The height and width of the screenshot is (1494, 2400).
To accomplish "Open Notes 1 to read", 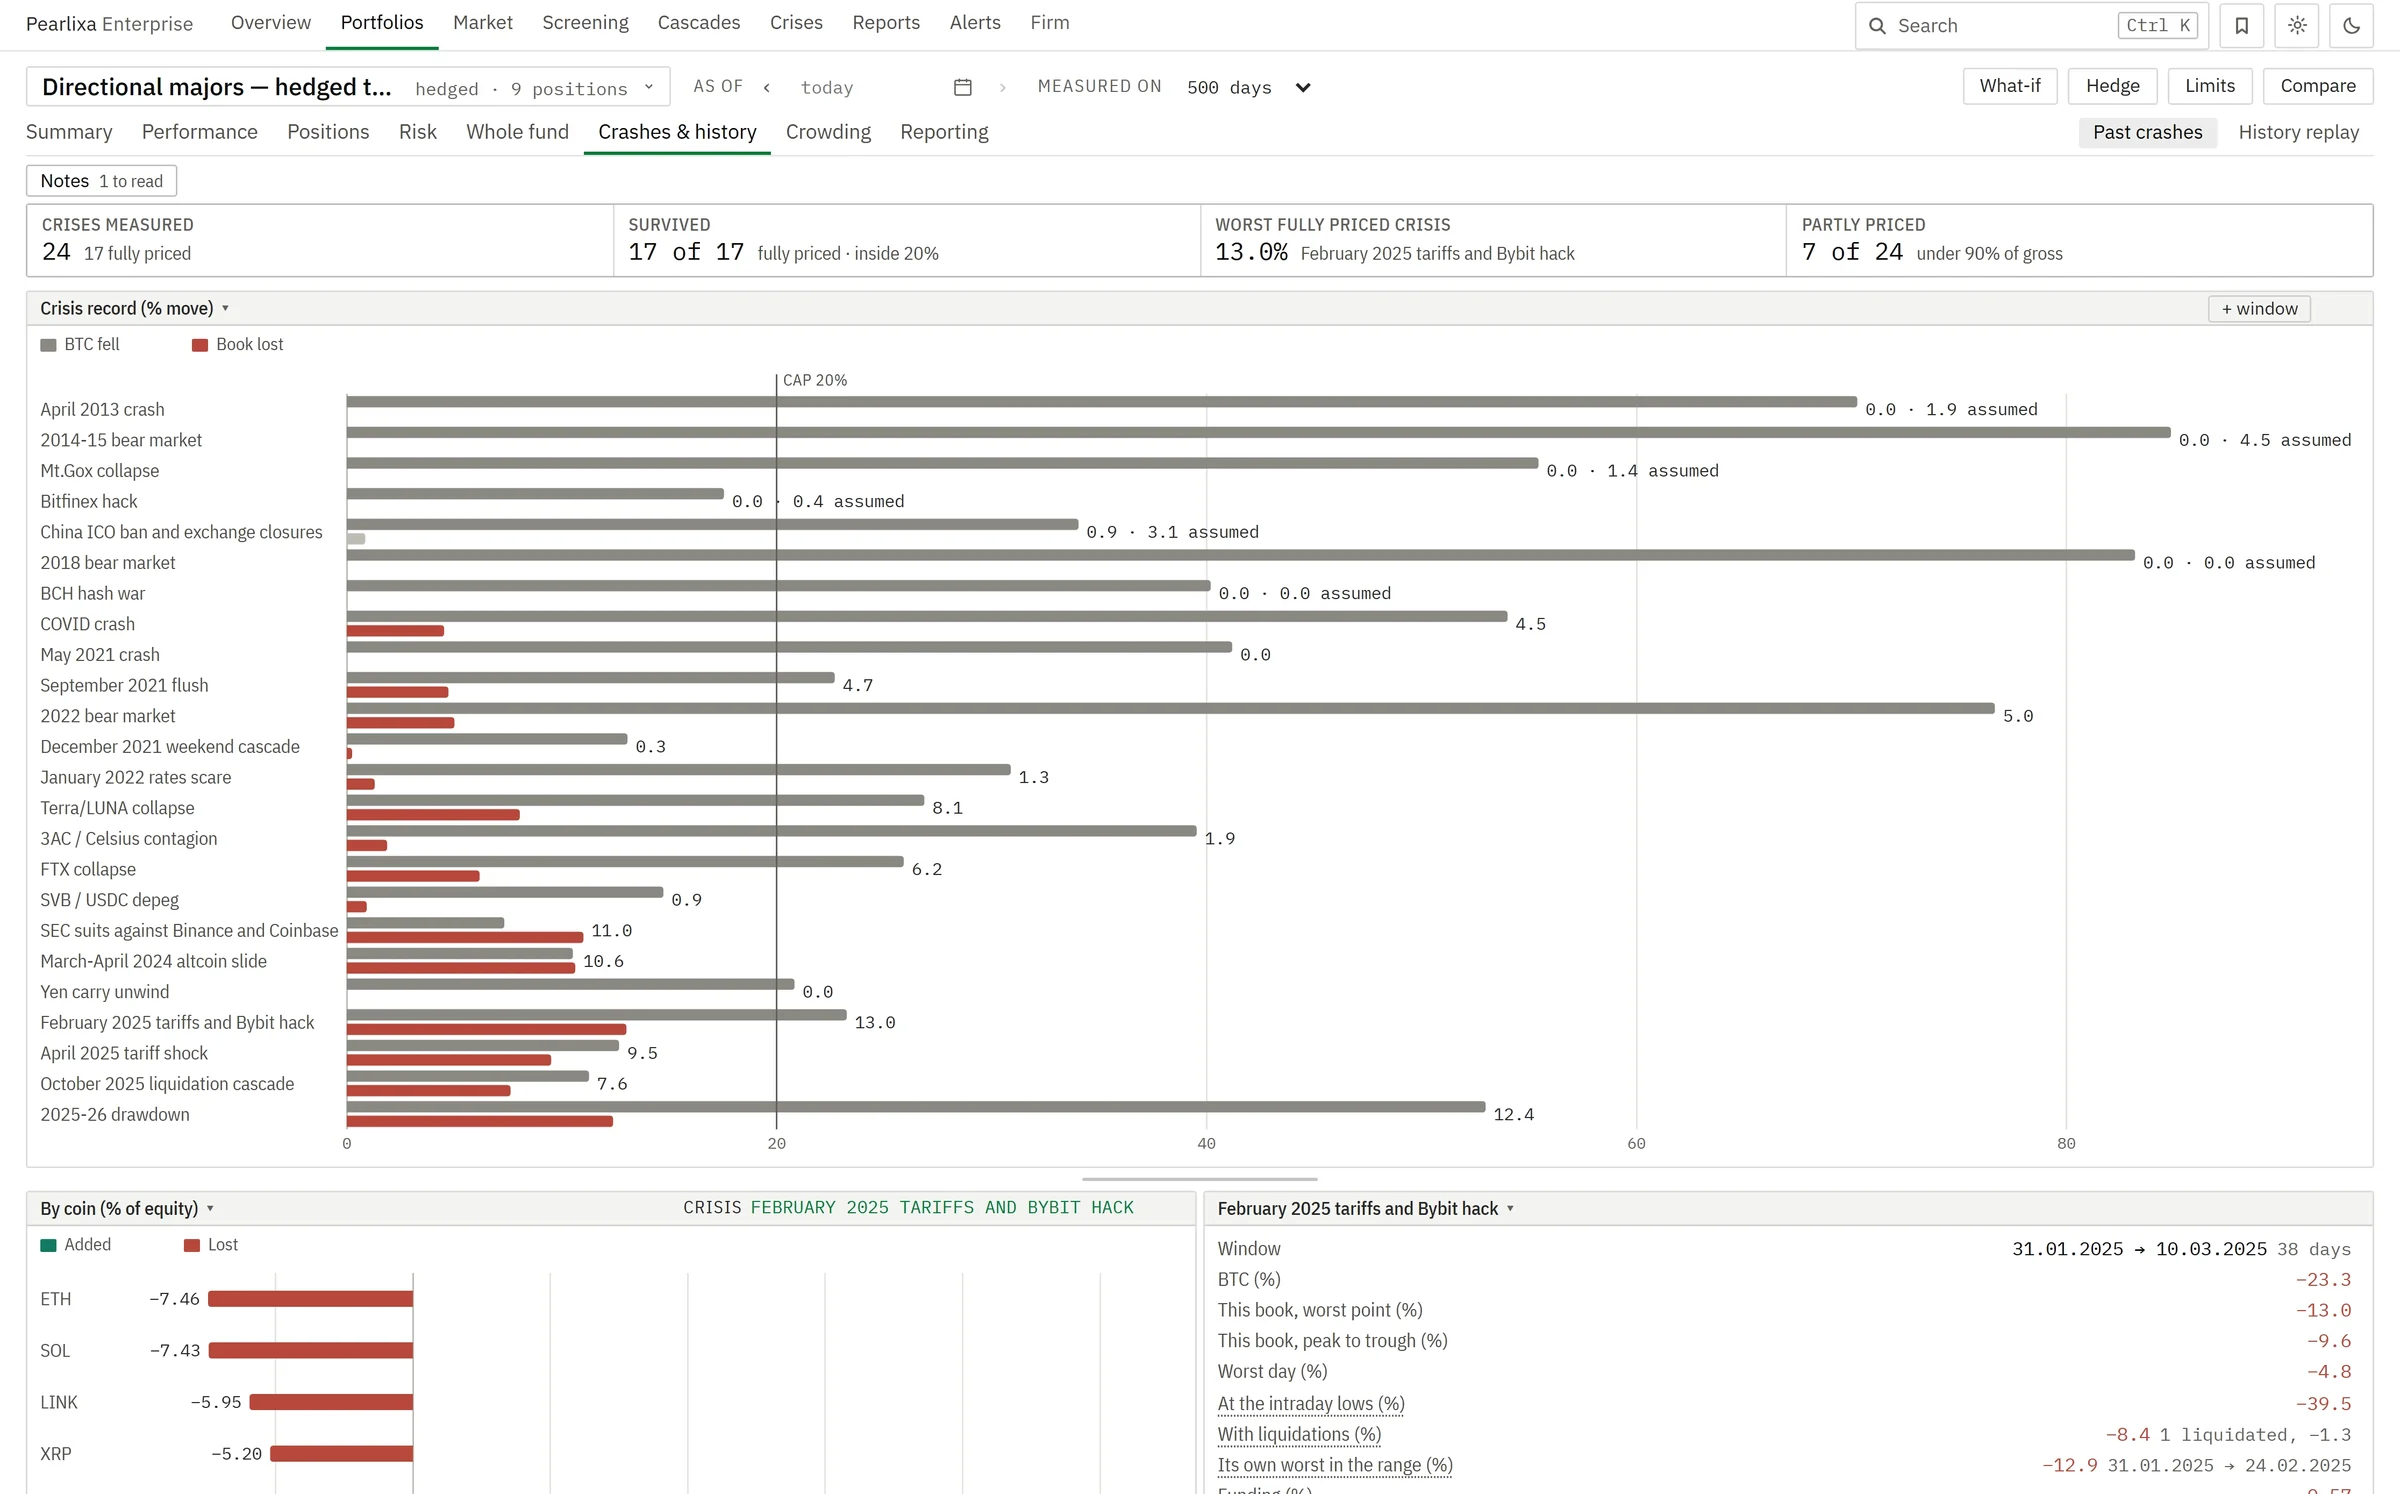I will (x=101, y=182).
